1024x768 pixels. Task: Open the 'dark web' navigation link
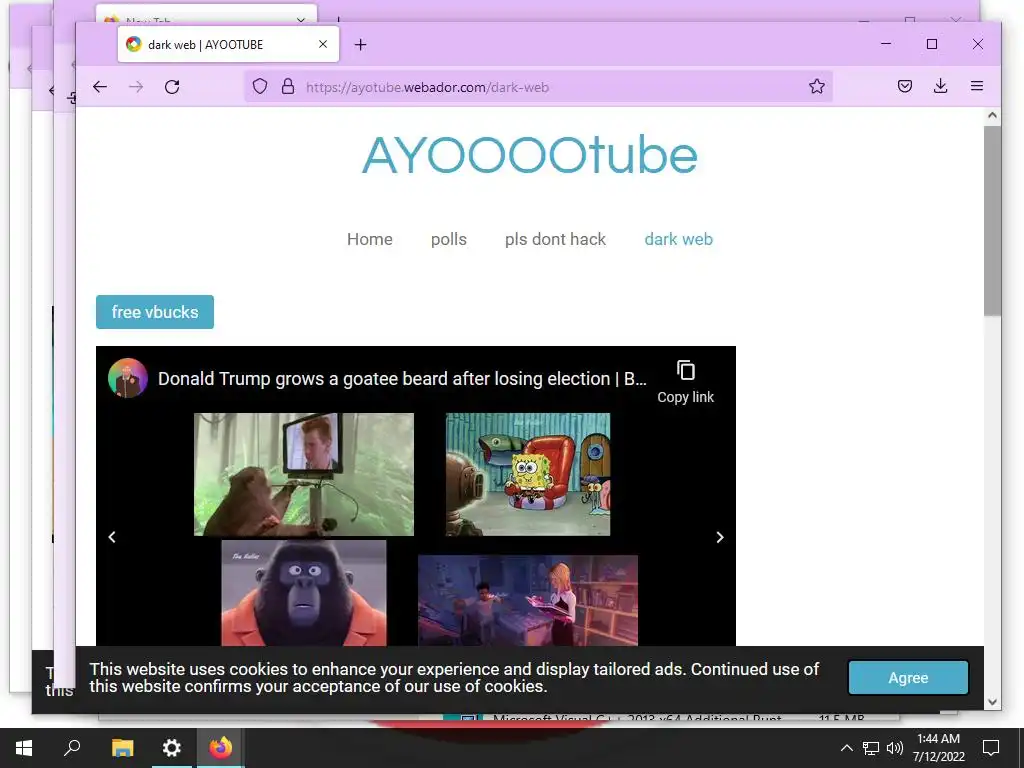pyautogui.click(x=679, y=239)
